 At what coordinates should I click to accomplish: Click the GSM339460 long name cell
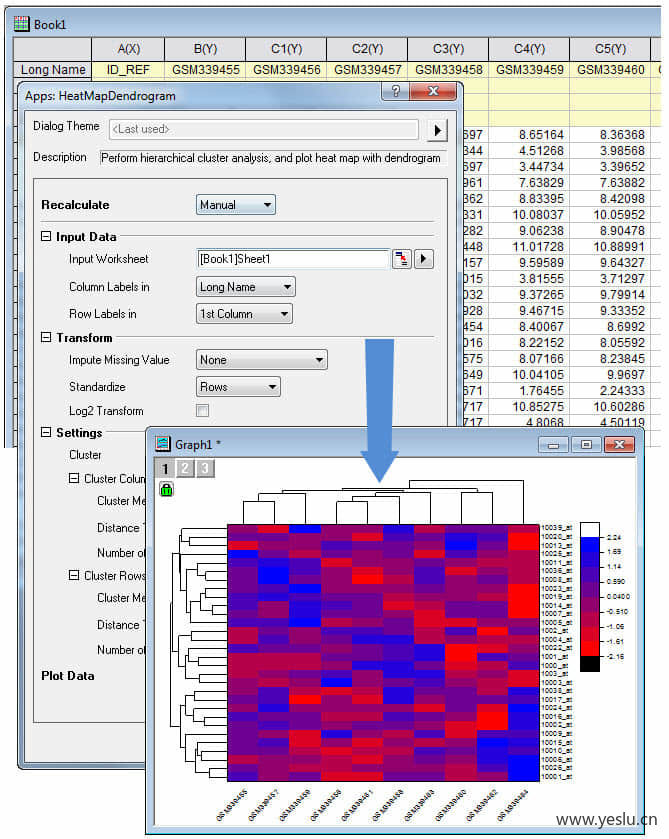[610, 70]
